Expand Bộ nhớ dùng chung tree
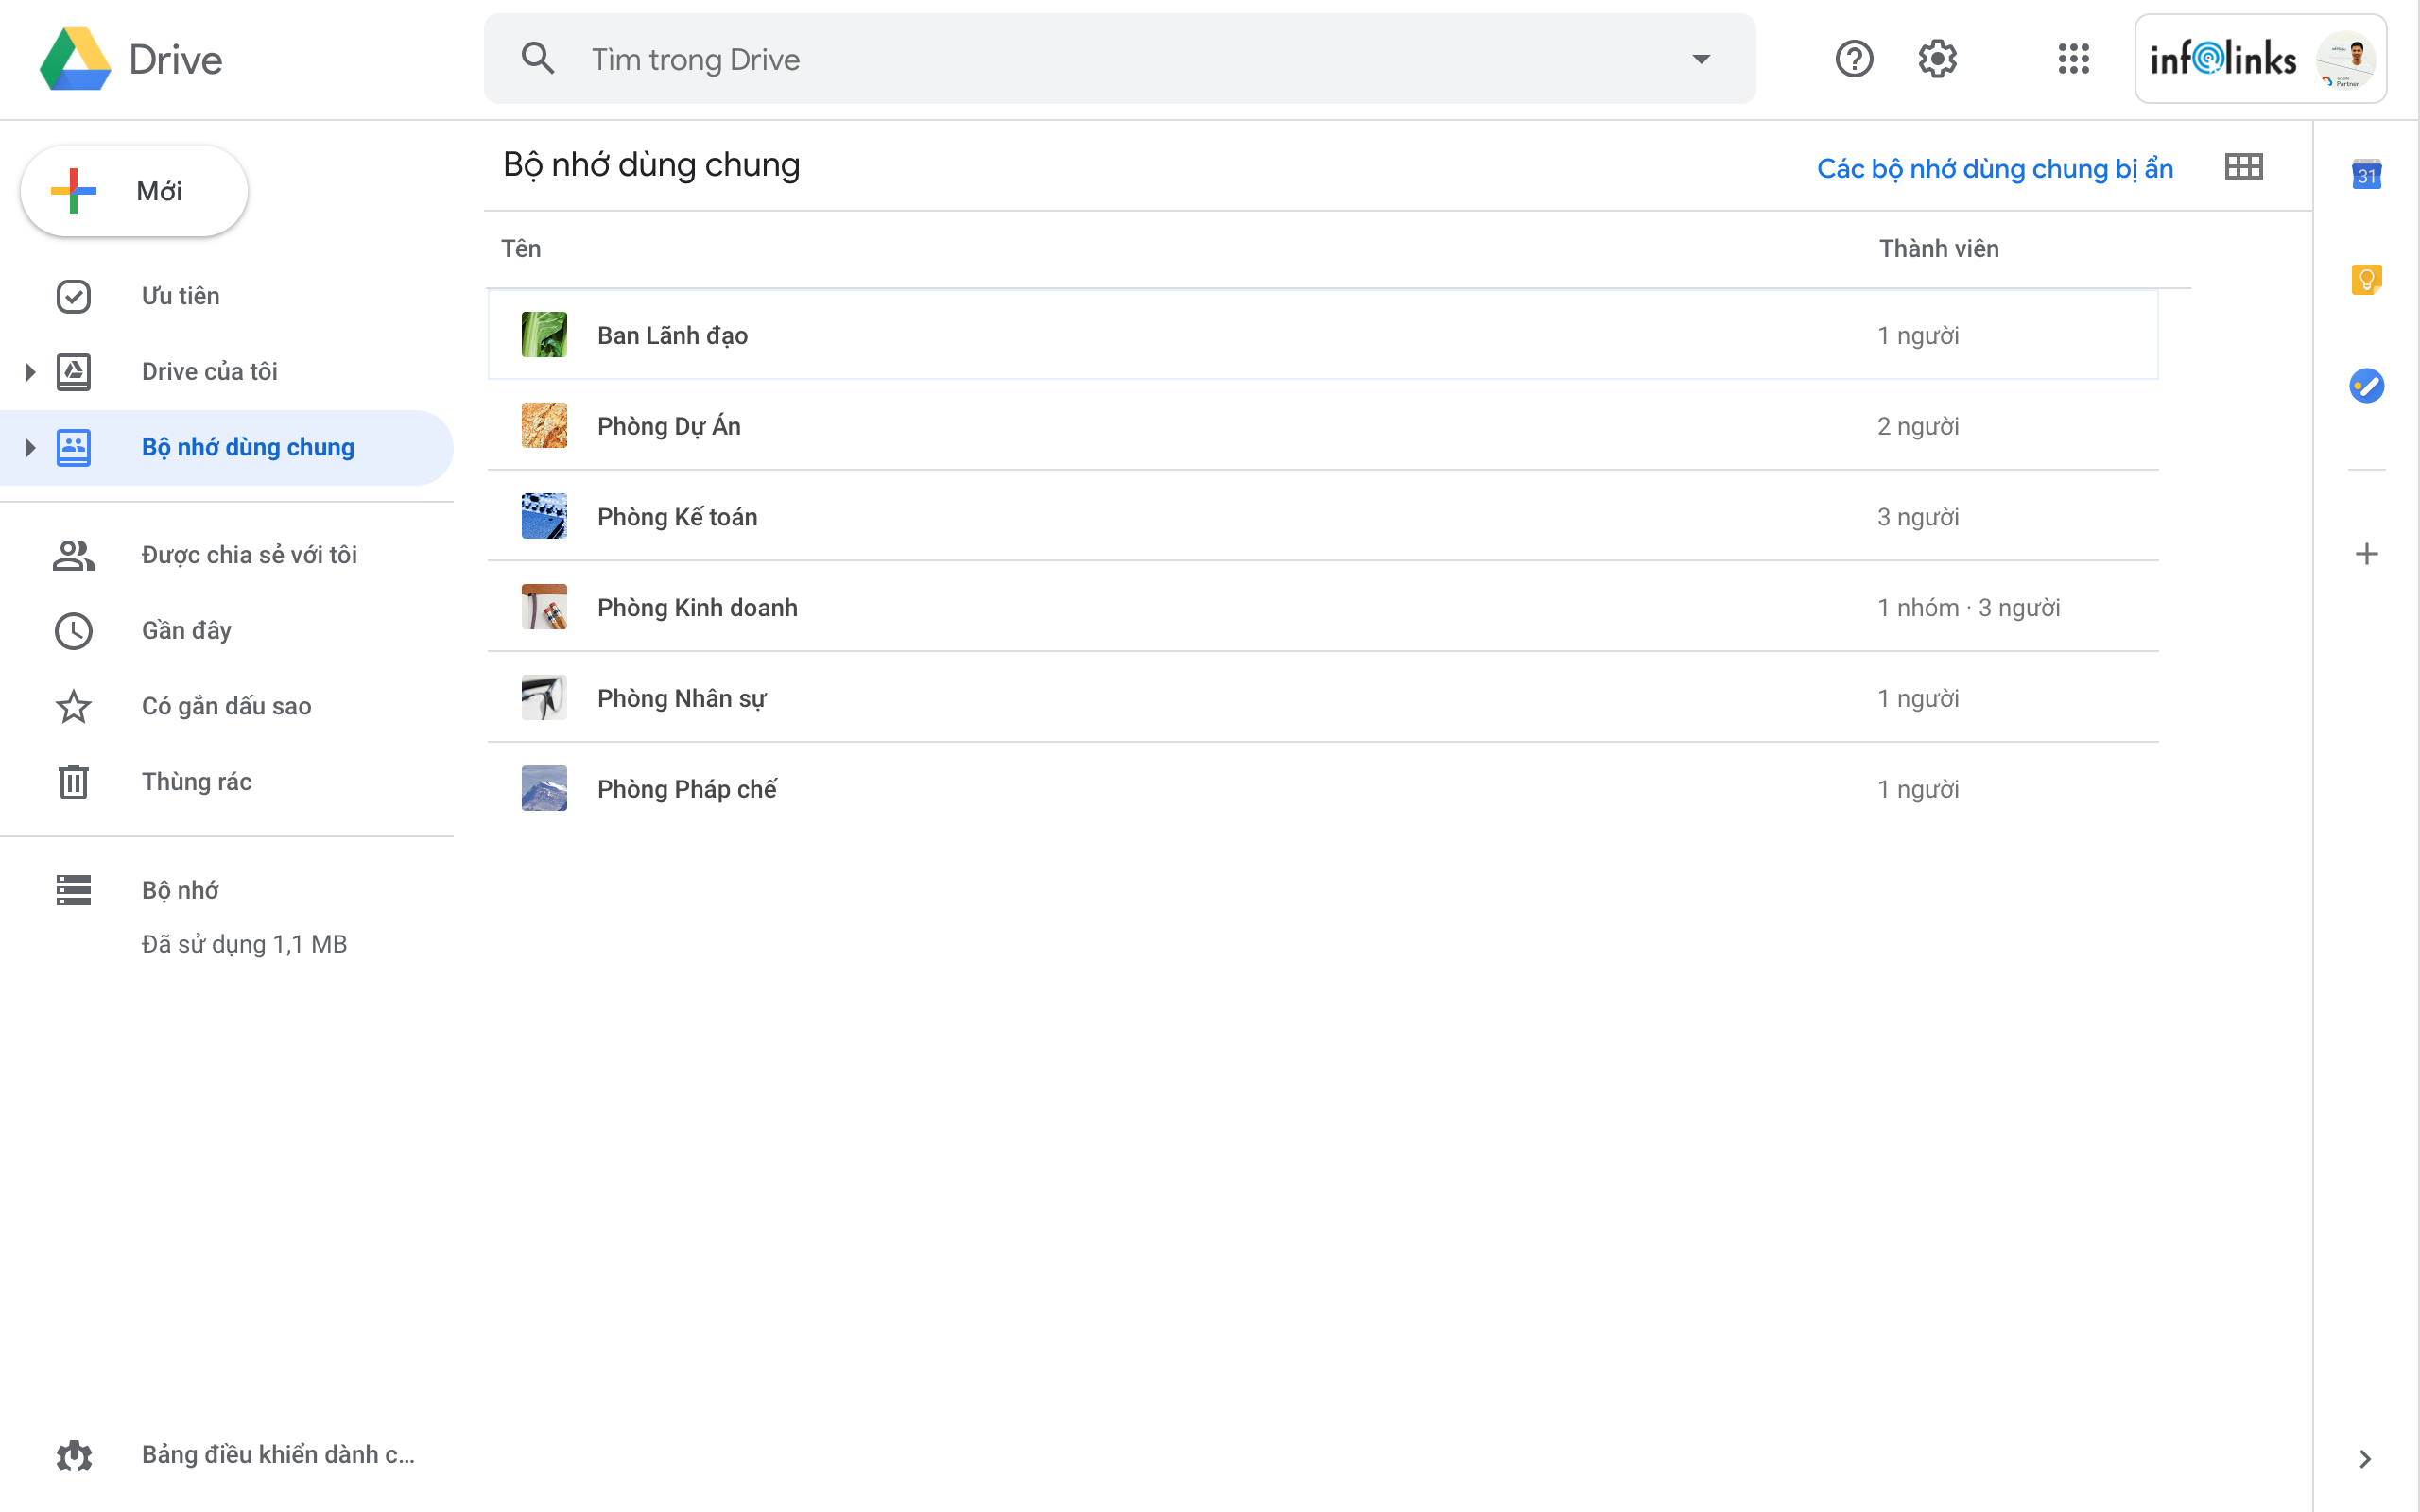 point(28,447)
